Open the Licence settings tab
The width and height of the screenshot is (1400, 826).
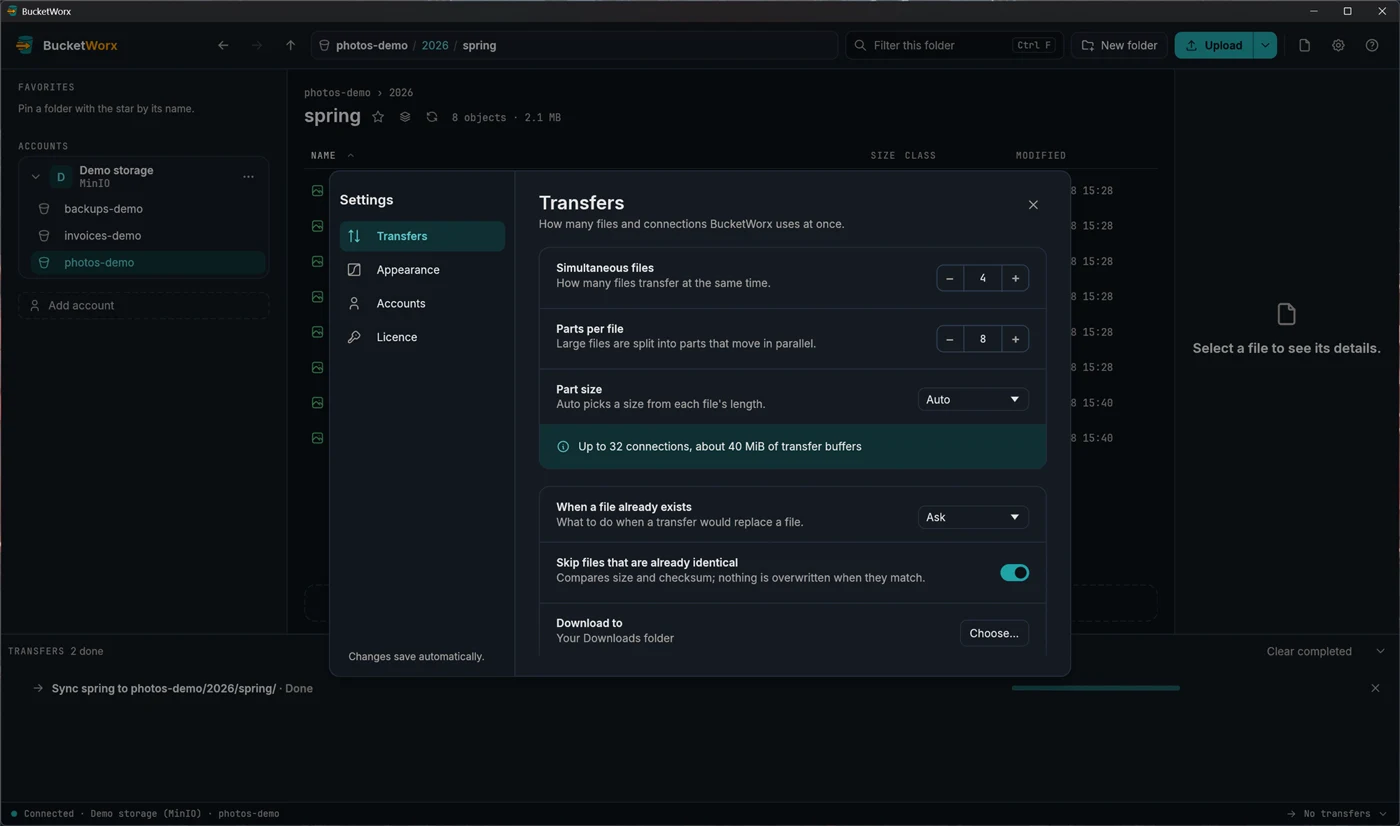click(x=422, y=337)
